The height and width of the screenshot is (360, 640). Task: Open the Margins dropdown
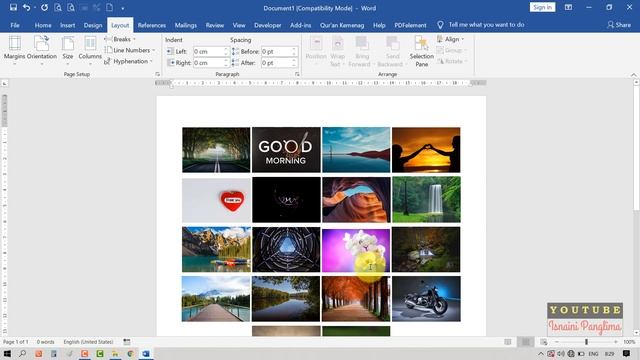coord(14,51)
